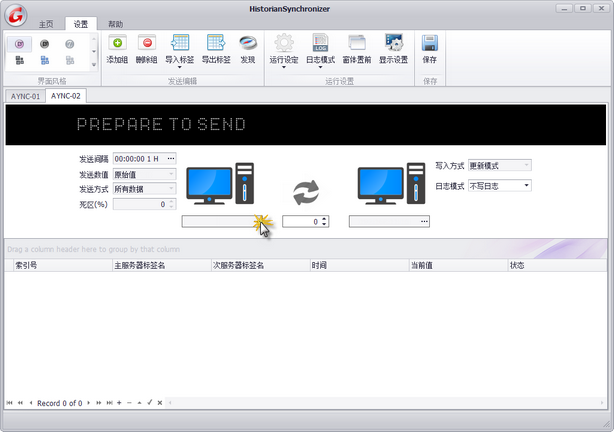Cancel edit with navigator X button
The width and height of the screenshot is (614, 432).
click(160, 403)
